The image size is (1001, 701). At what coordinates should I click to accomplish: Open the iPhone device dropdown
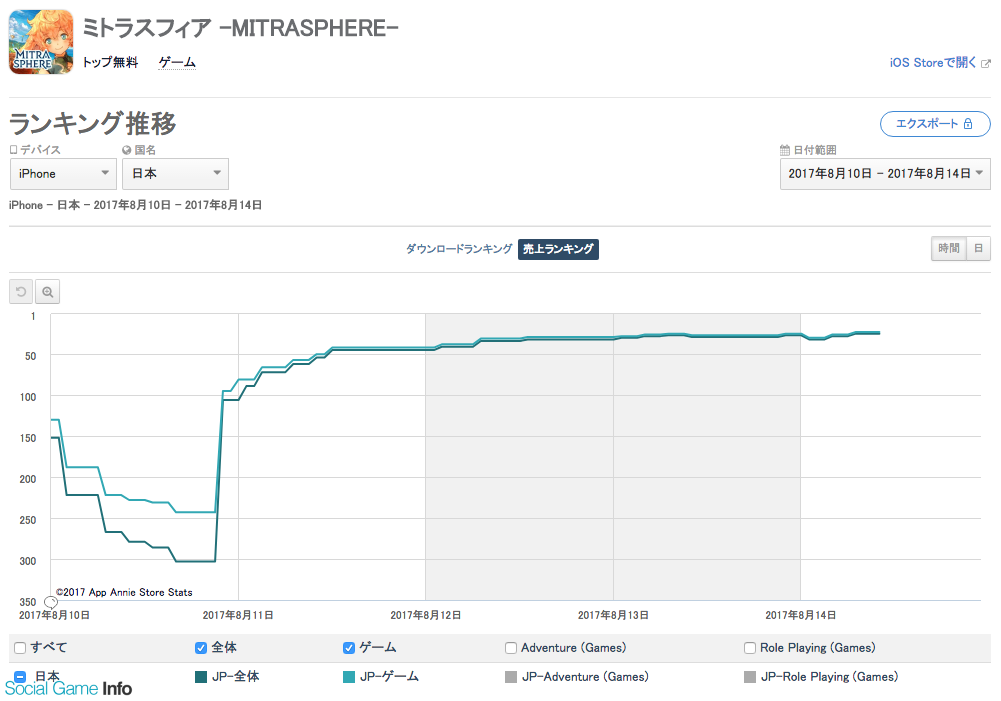tap(63, 174)
